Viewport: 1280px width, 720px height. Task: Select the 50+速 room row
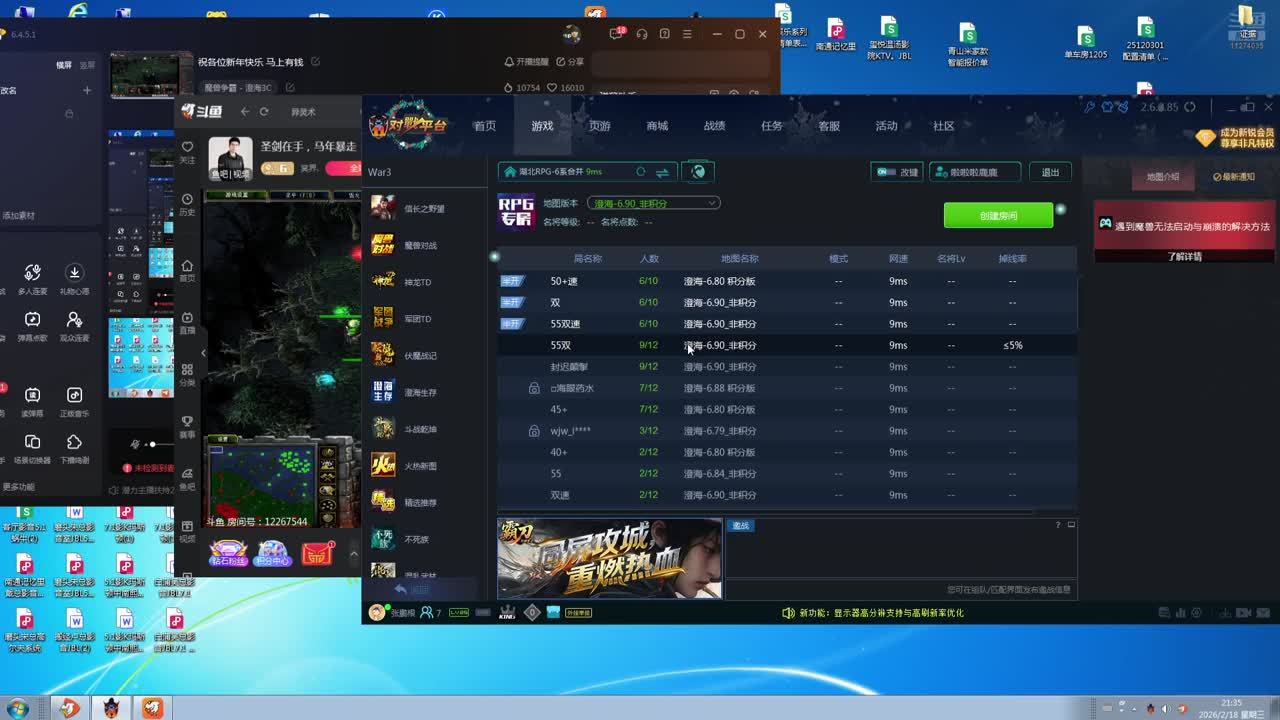787,281
